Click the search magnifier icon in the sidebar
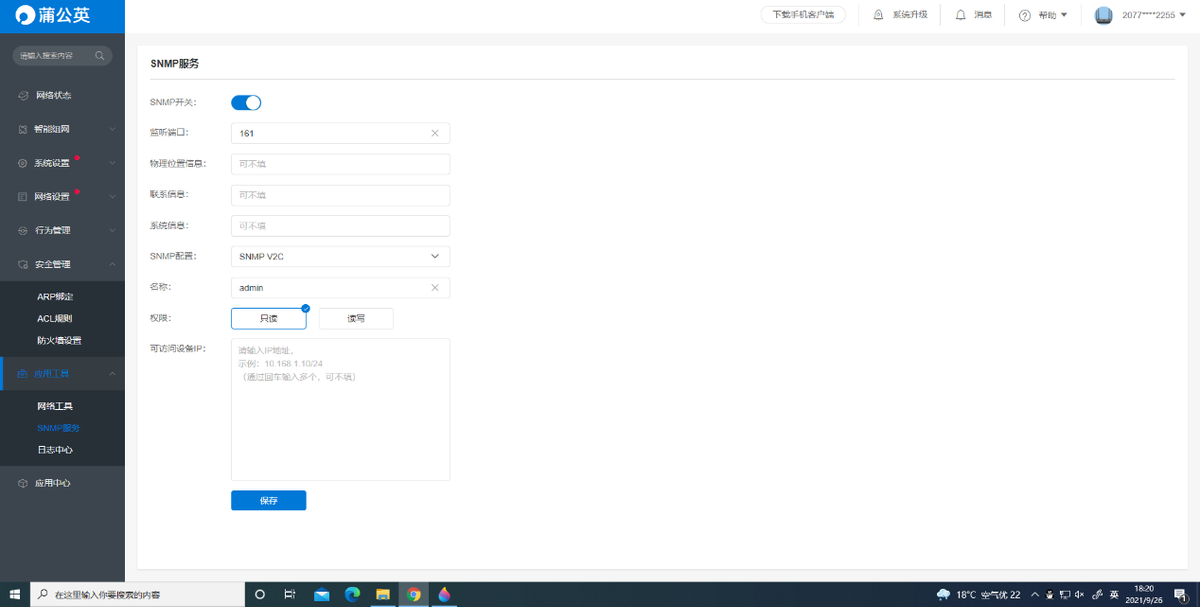The width and height of the screenshot is (1200, 607). coord(100,56)
